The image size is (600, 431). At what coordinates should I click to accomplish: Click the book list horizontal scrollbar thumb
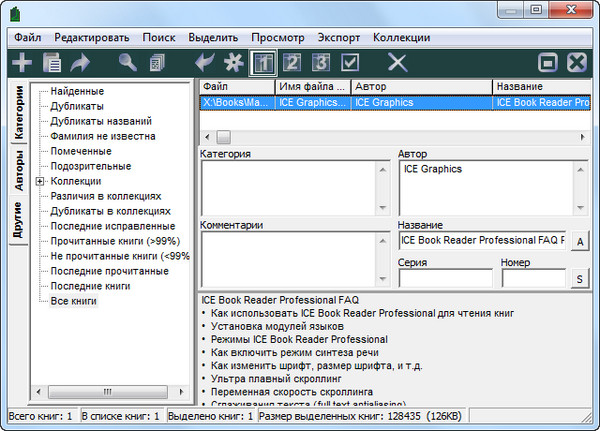[224, 135]
